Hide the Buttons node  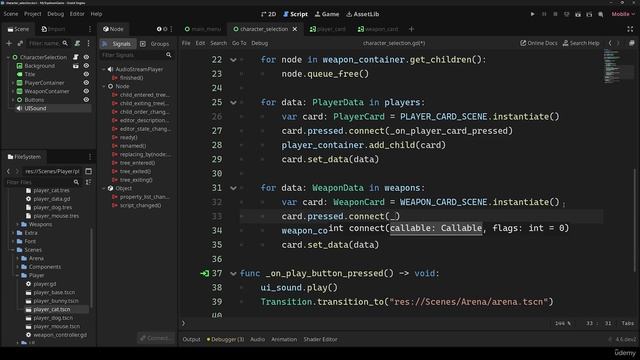(86, 100)
